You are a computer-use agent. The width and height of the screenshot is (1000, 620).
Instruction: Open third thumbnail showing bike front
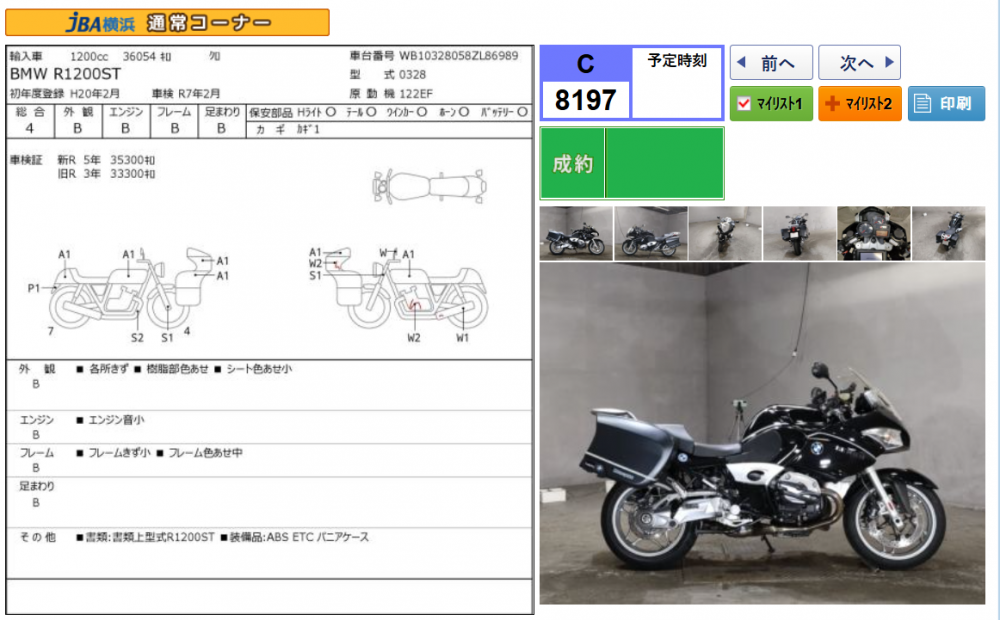725,233
